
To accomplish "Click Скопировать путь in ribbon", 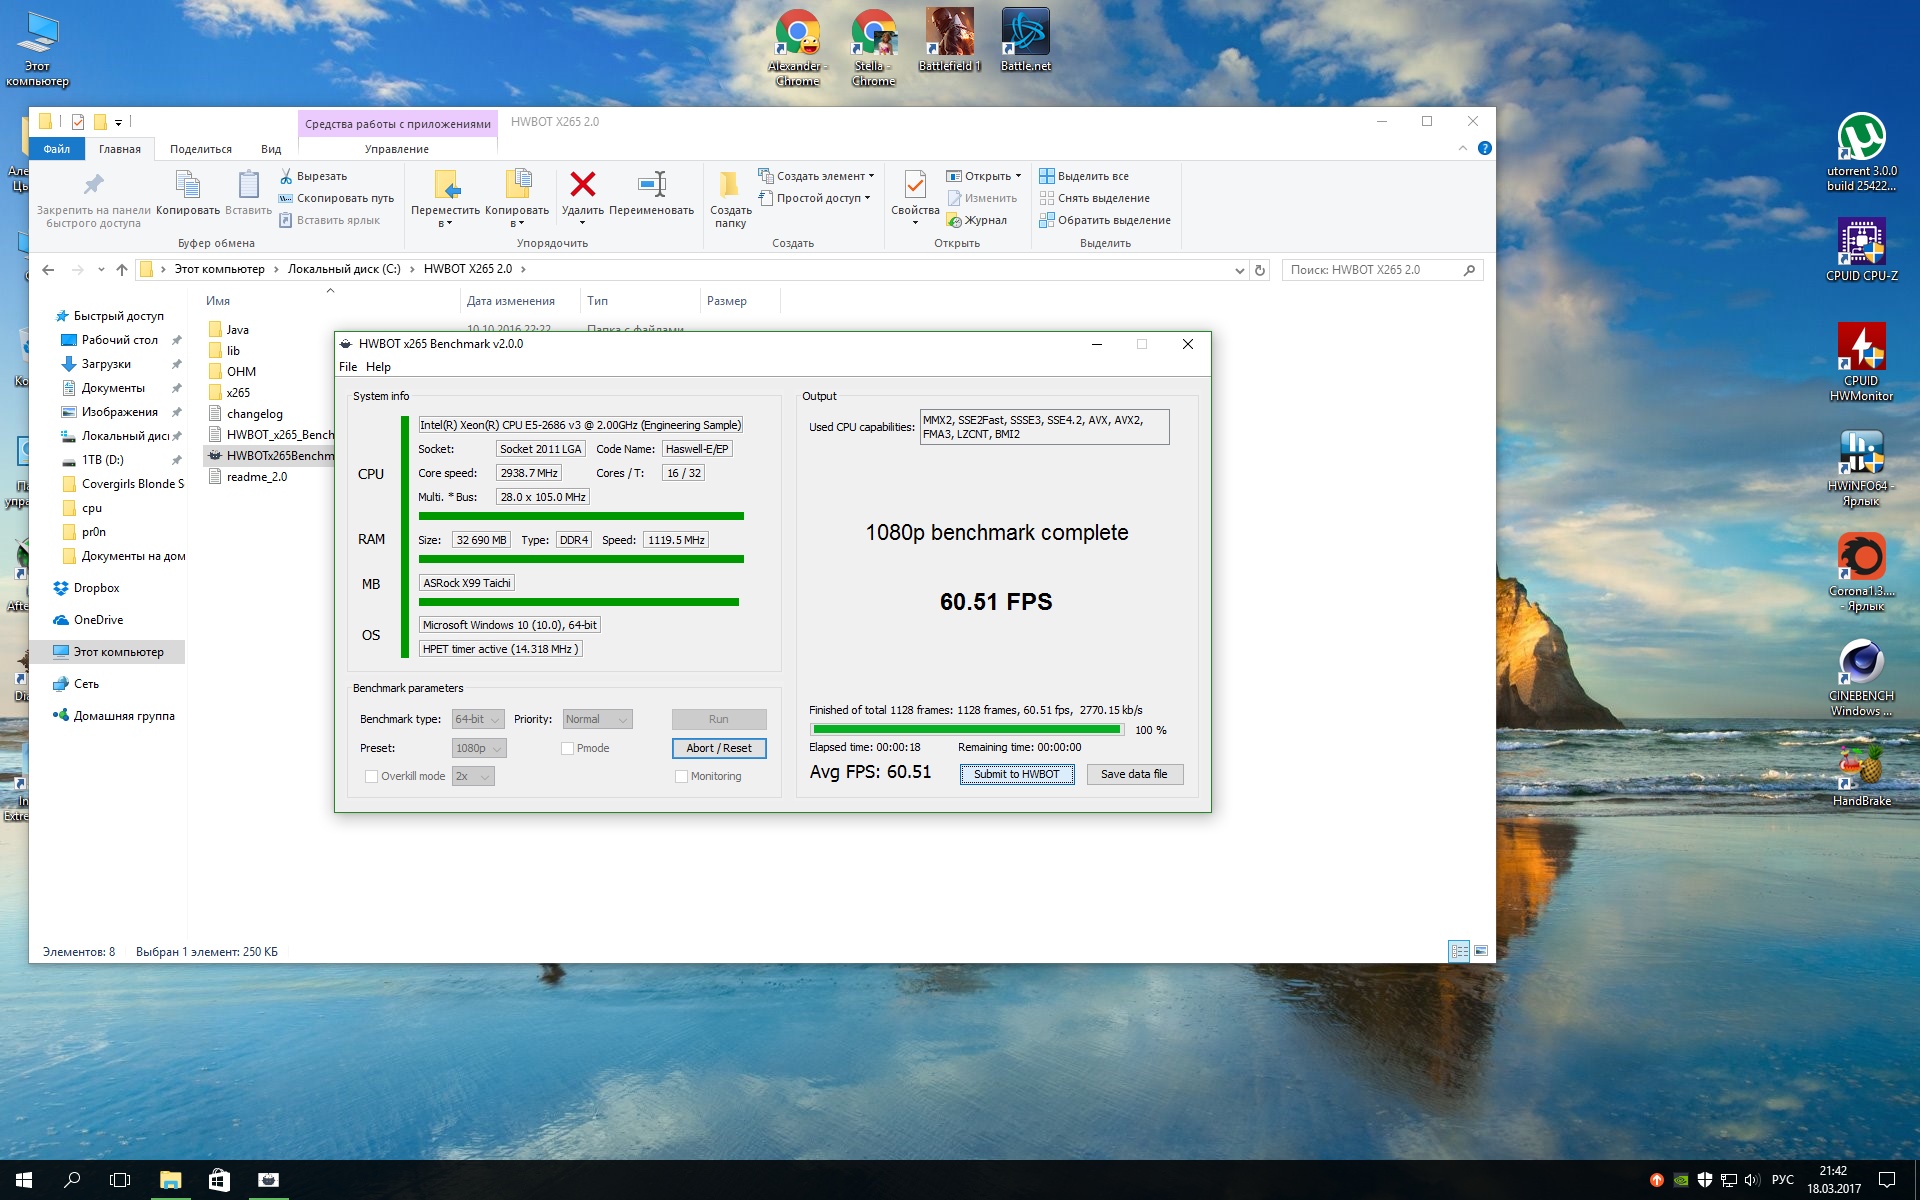I will [x=336, y=198].
